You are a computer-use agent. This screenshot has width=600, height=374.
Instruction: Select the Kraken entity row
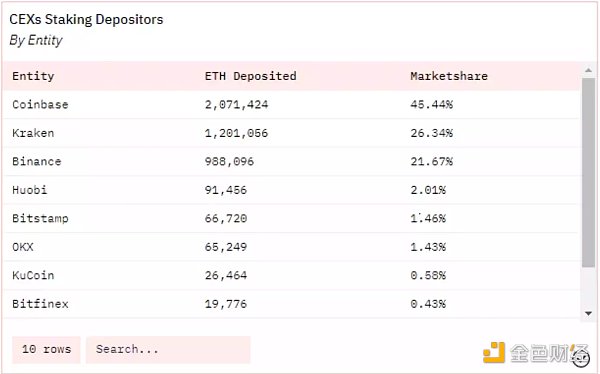tap(291, 133)
